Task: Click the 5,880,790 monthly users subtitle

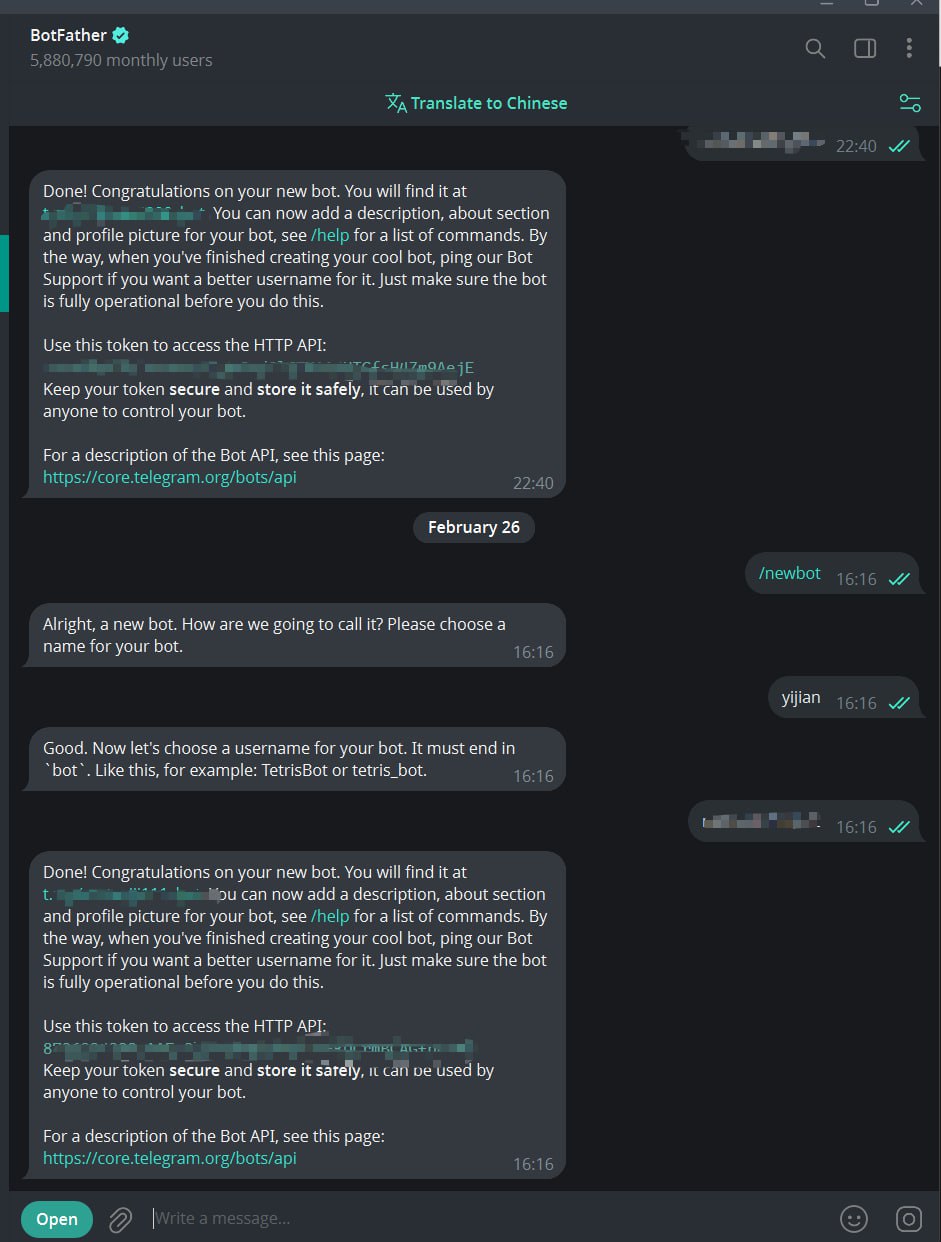Action: pyautogui.click(x=120, y=60)
